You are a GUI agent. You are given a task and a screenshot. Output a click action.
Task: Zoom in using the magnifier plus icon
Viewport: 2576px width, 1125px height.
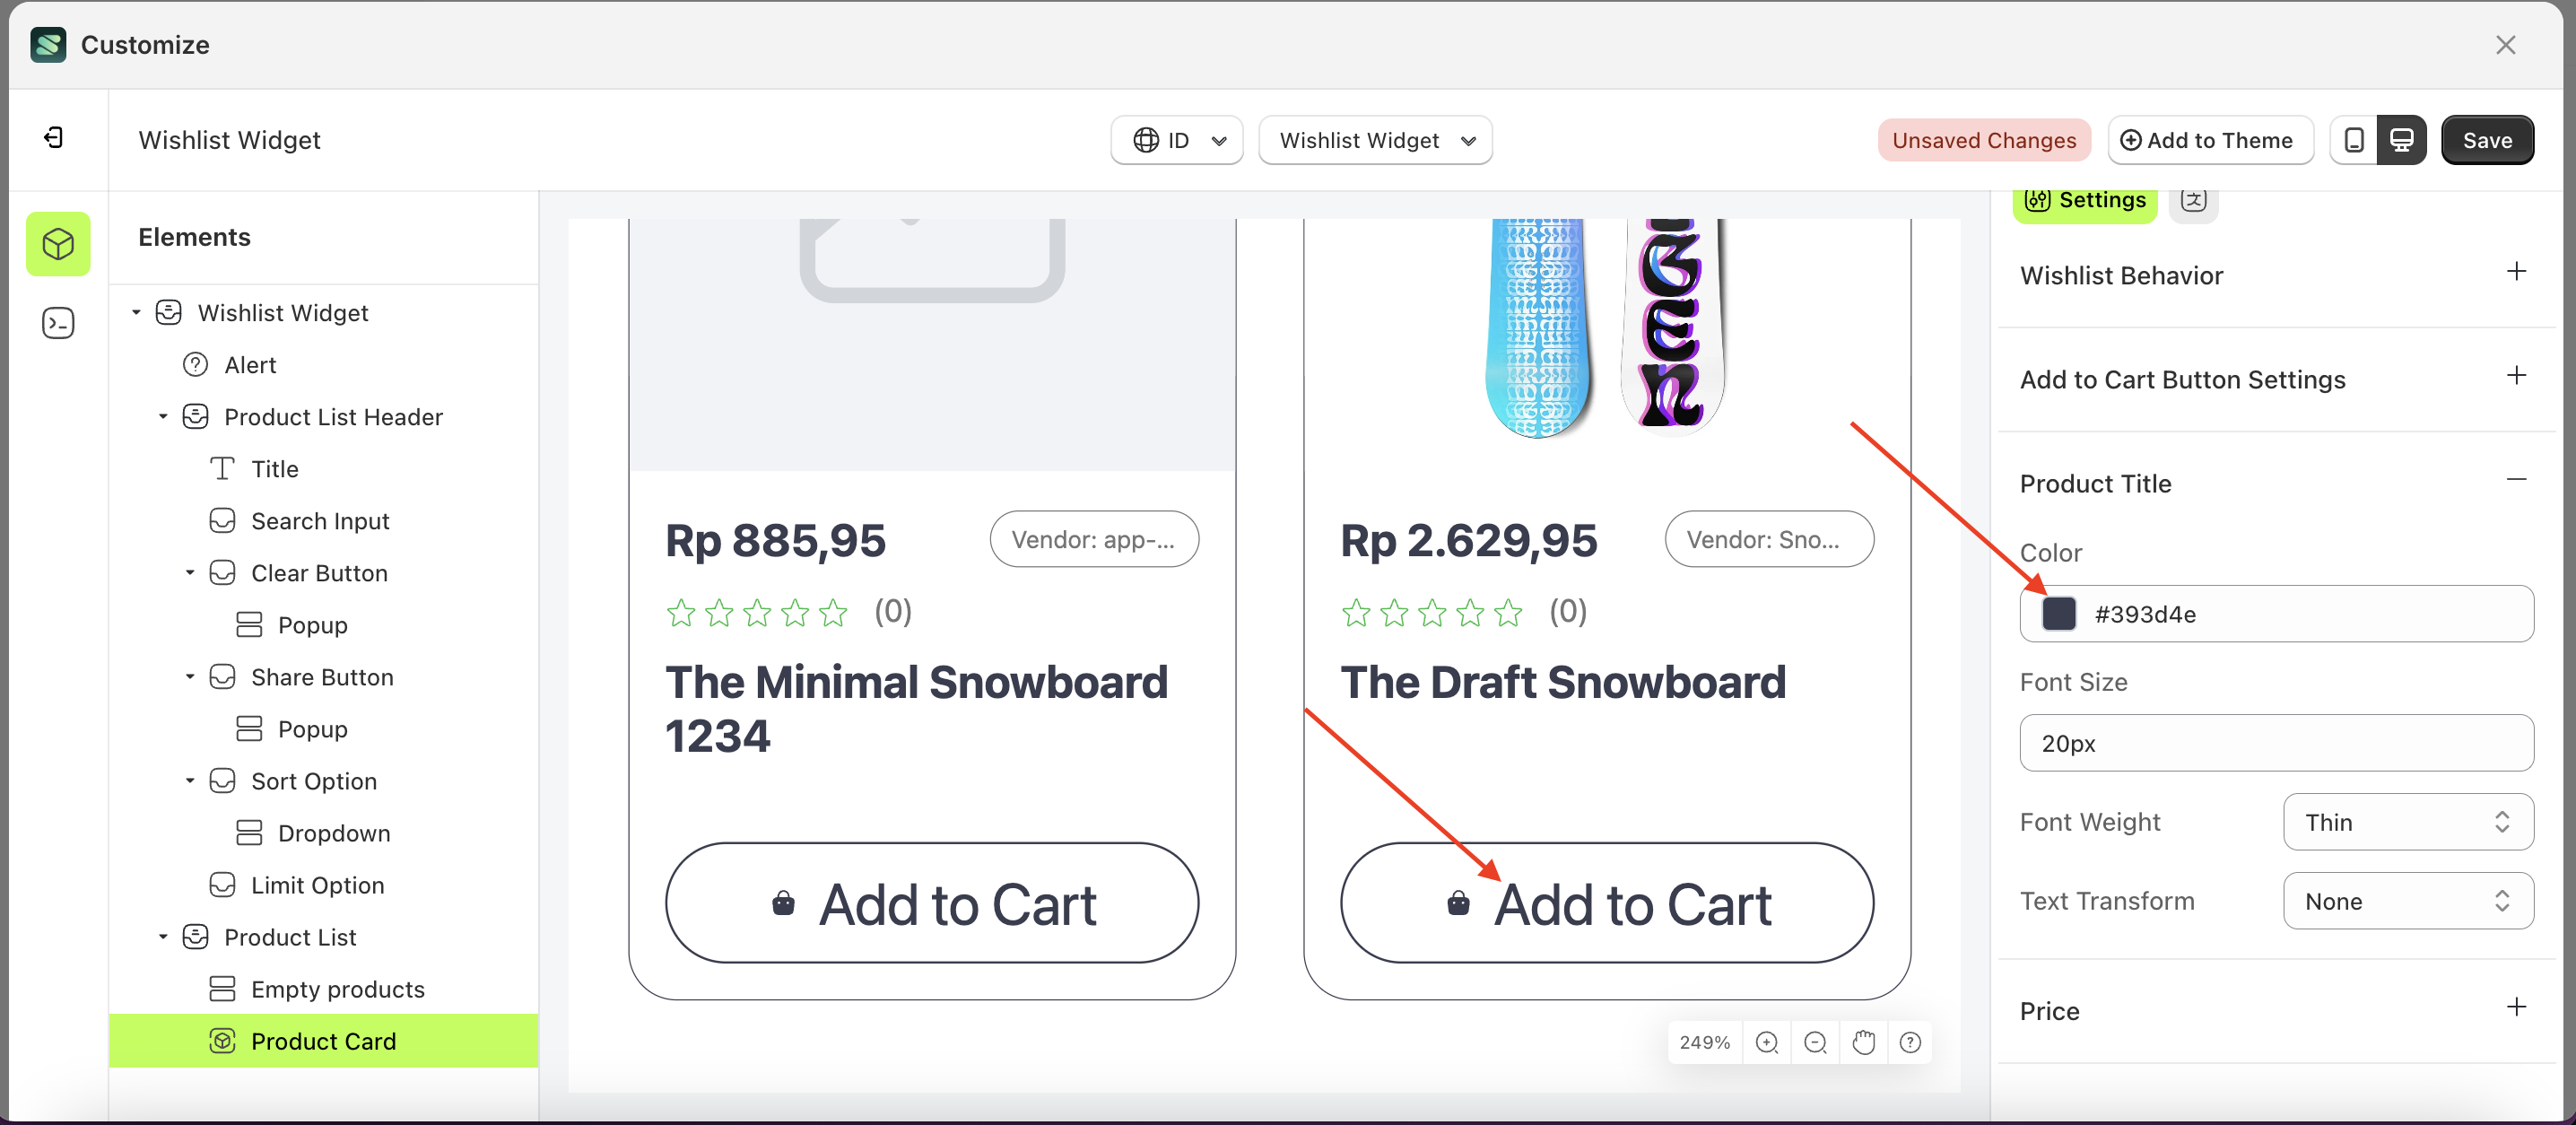coord(1767,1042)
